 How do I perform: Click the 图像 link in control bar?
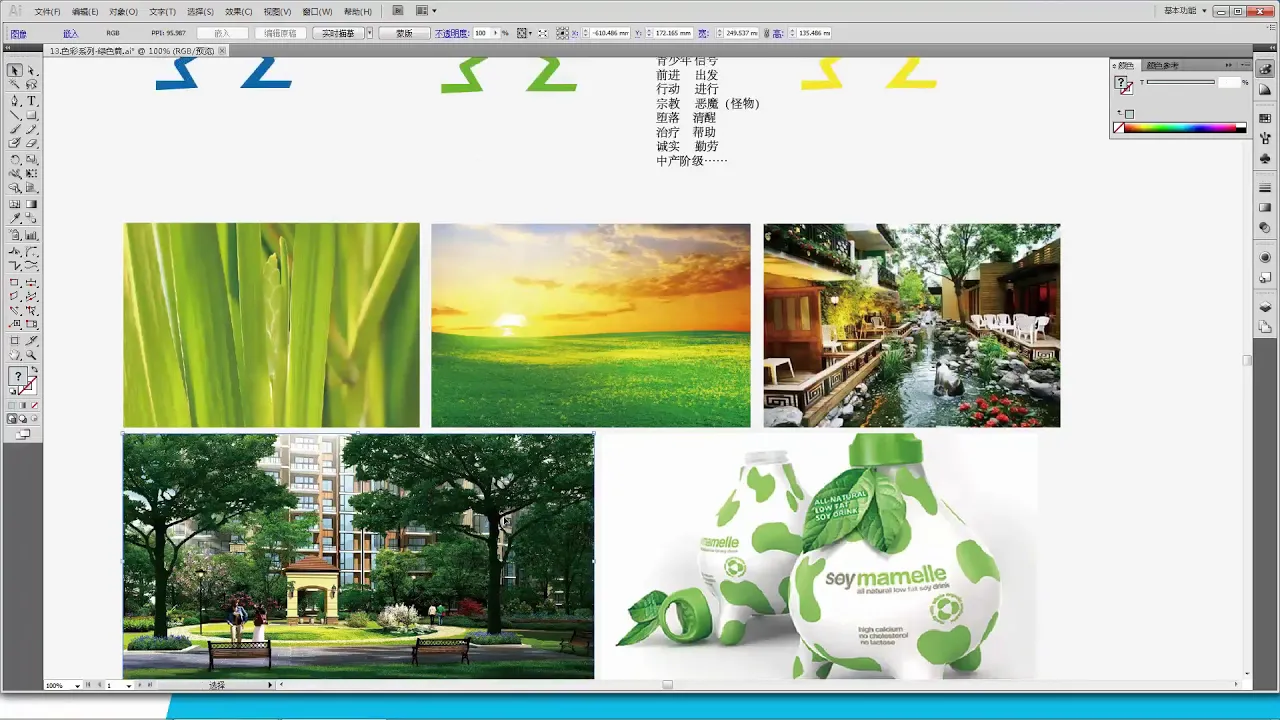point(18,33)
